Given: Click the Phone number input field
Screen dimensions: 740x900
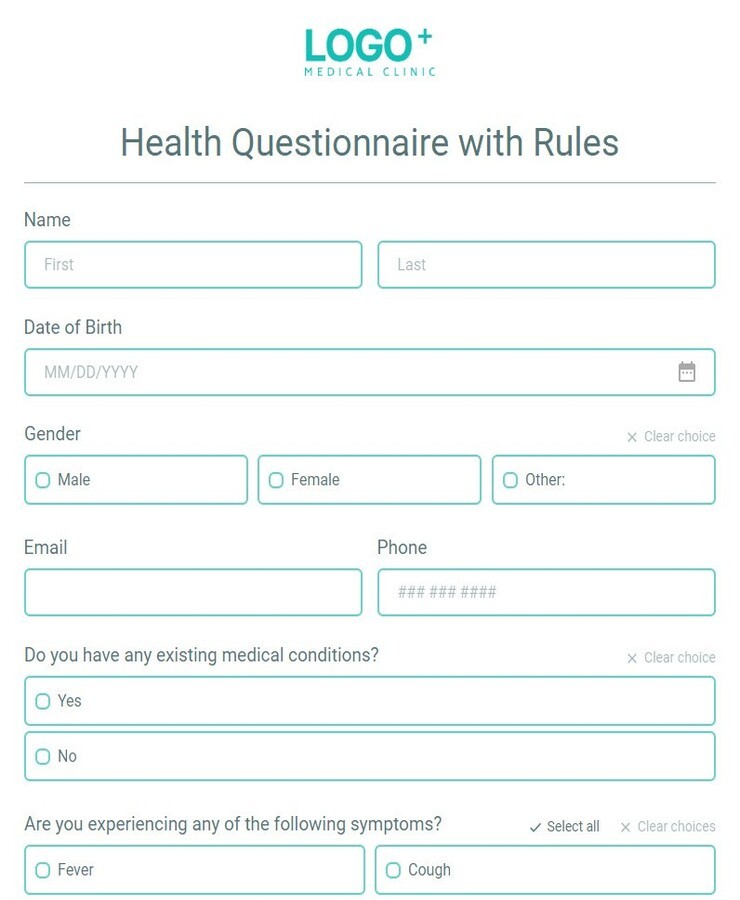Looking at the screenshot, I should click(546, 592).
